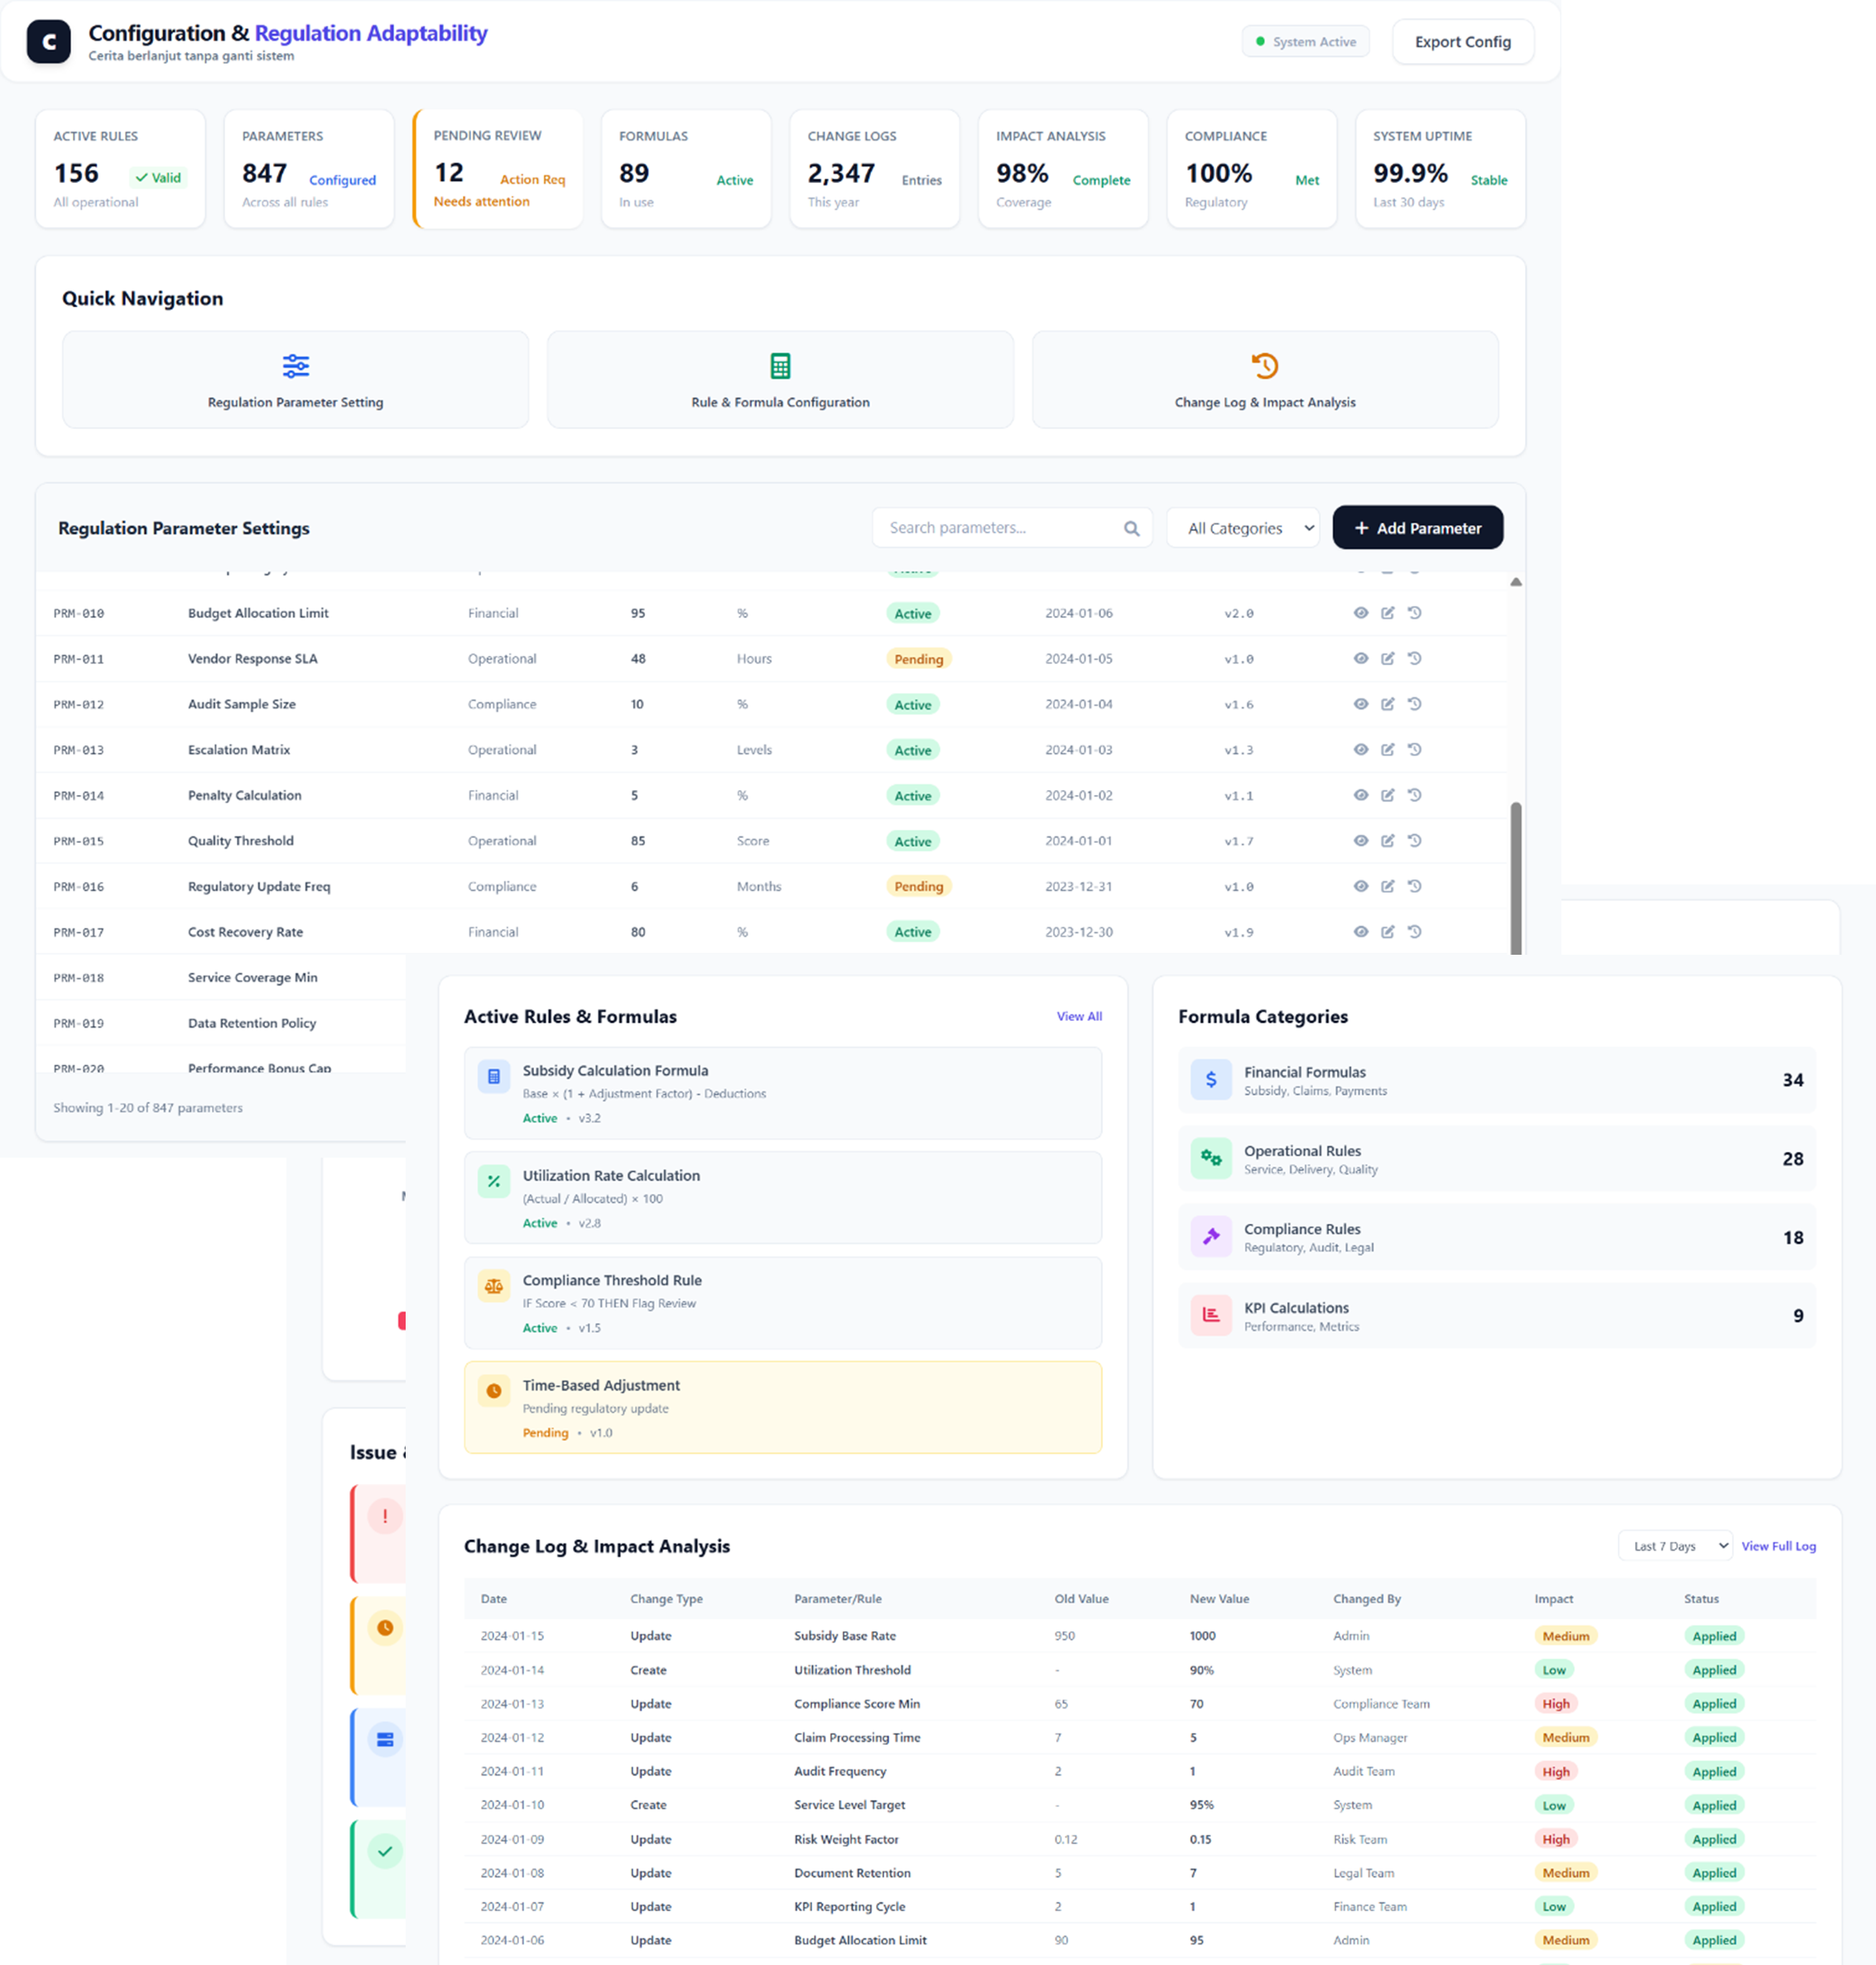View details of PRM-012 Audit Sample Size
The height and width of the screenshot is (1965, 1876).
[x=1360, y=704]
